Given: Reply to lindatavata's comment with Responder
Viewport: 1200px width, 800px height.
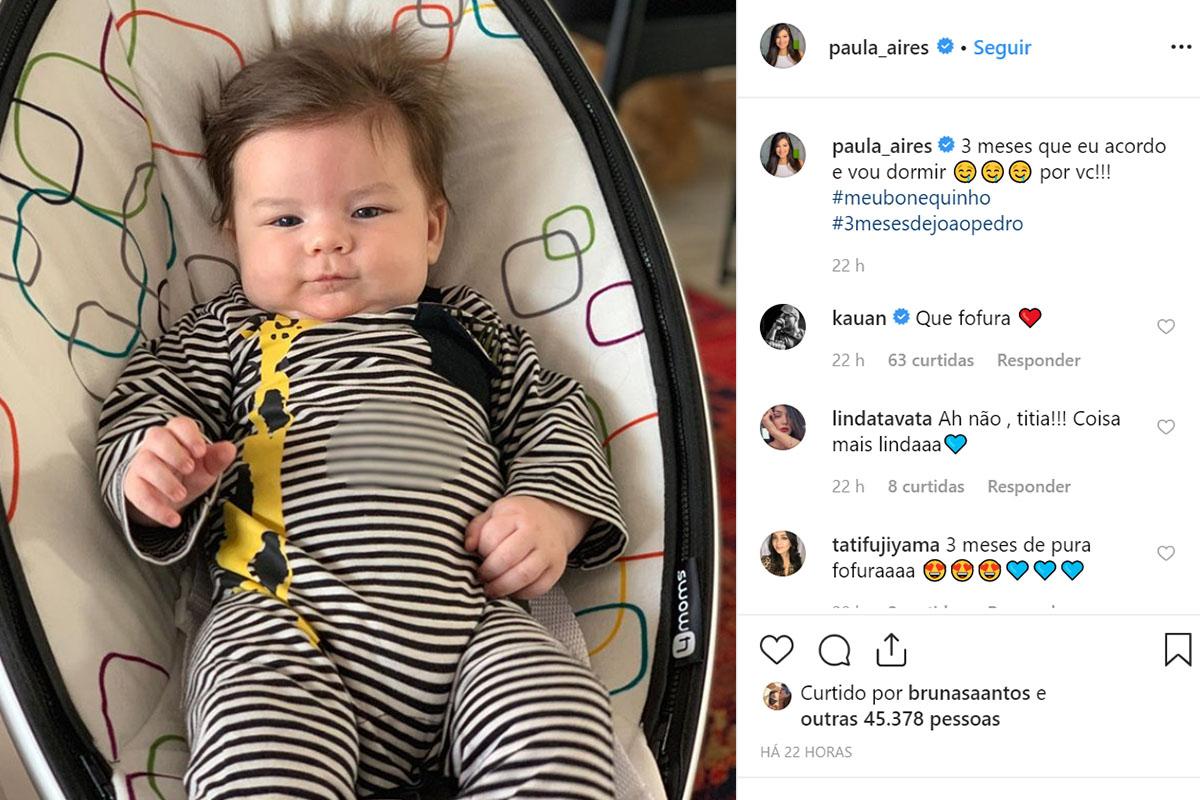Looking at the screenshot, I should (1029, 486).
